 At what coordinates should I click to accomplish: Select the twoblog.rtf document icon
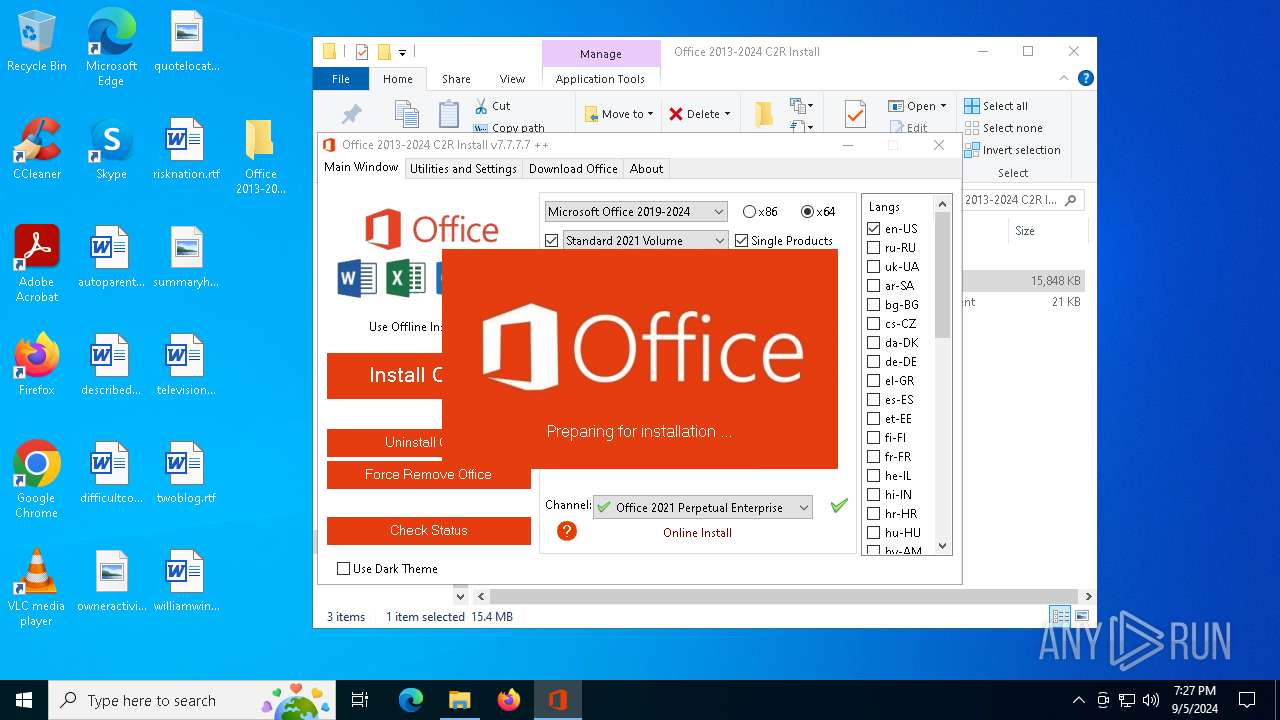pos(186,472)
